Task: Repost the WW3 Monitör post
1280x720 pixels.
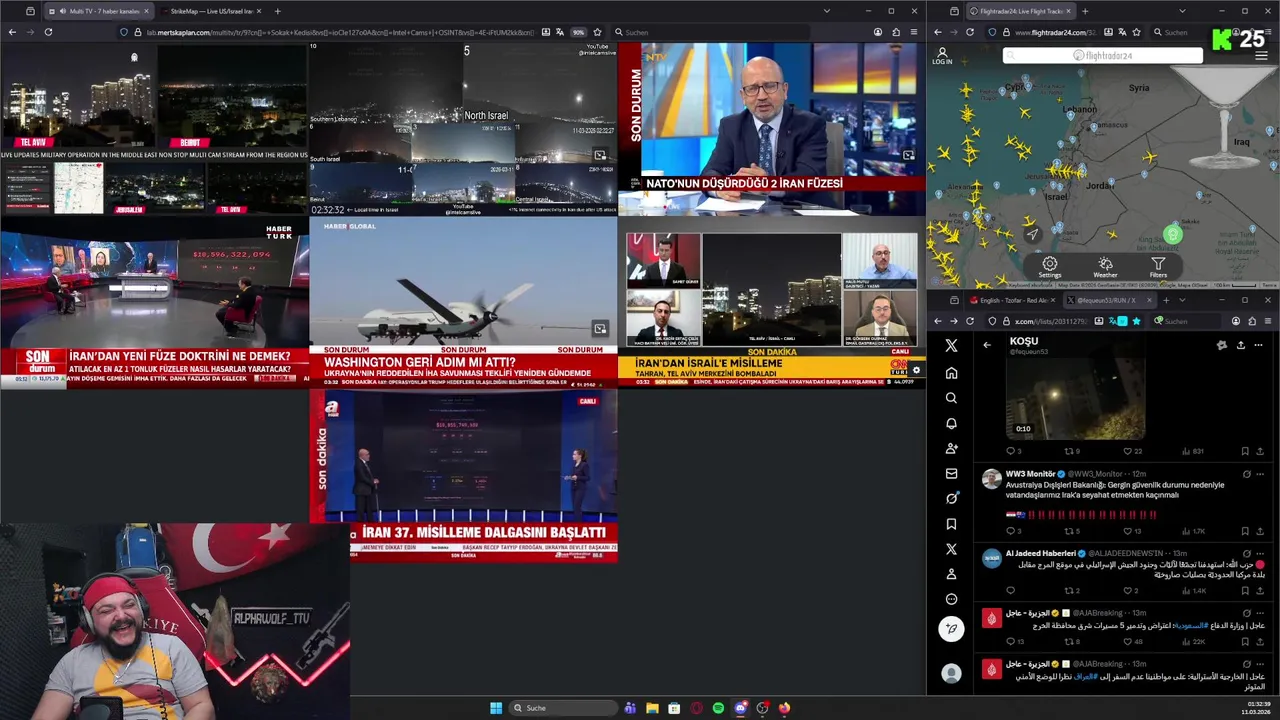Action: click(1069, 531)
